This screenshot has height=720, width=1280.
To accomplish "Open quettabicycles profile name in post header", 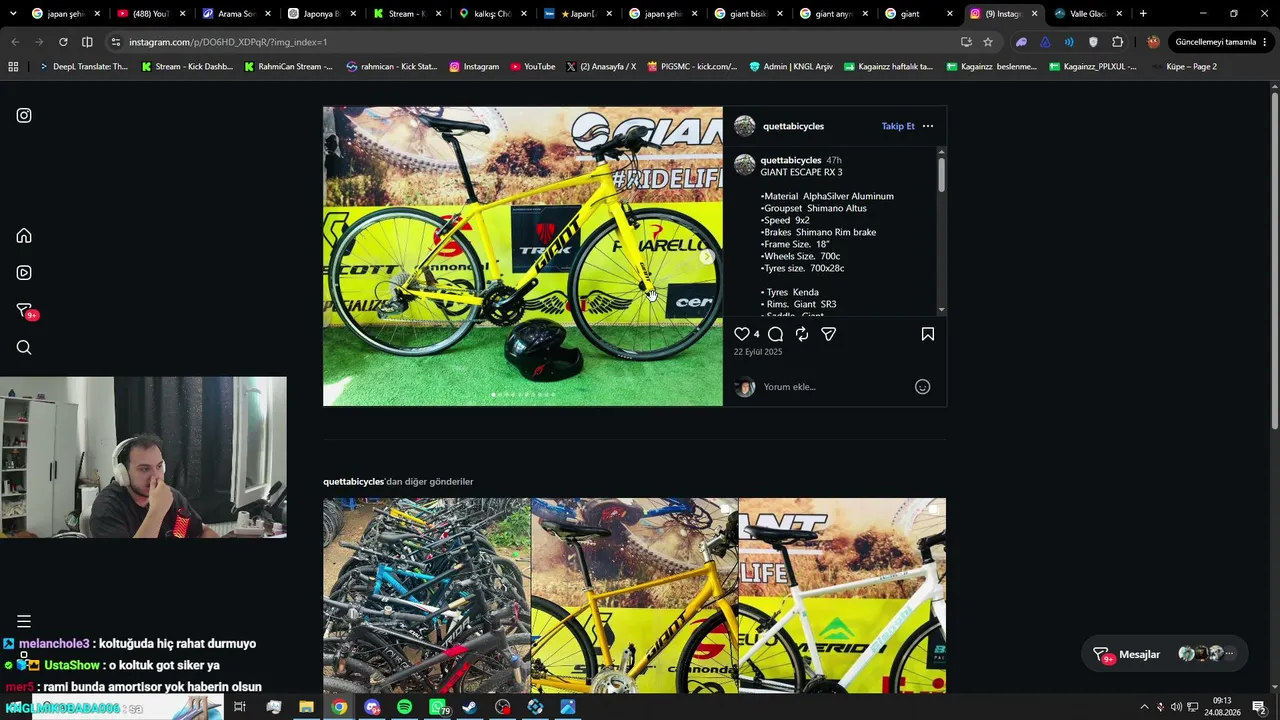I will (x=793, y=126).
